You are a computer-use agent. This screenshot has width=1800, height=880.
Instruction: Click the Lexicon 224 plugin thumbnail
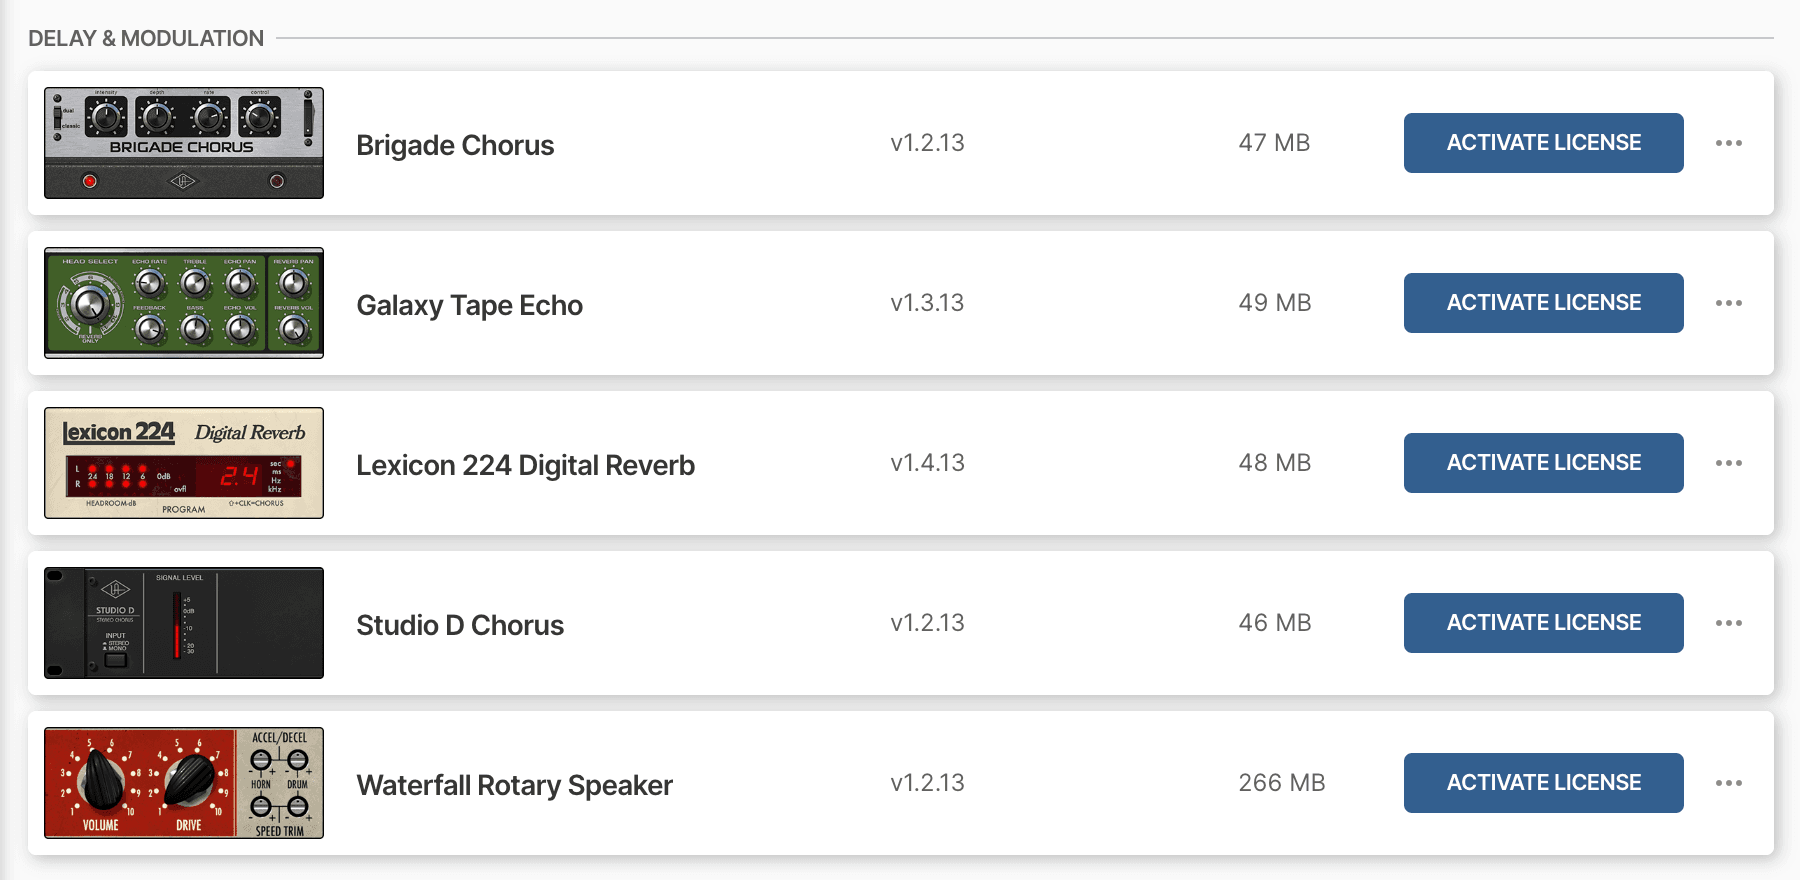pos(184,463)
